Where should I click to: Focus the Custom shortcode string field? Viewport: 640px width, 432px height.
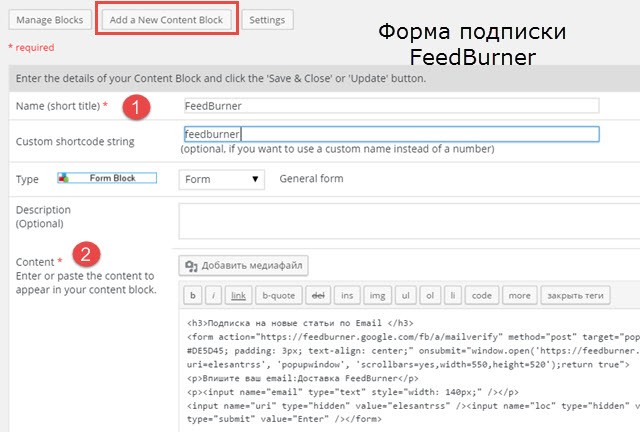pos(391,134)
